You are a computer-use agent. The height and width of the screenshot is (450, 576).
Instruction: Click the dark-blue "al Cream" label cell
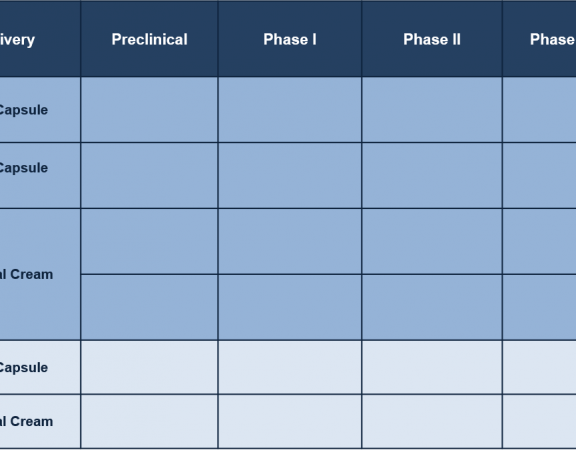click(x=40, y=274)
